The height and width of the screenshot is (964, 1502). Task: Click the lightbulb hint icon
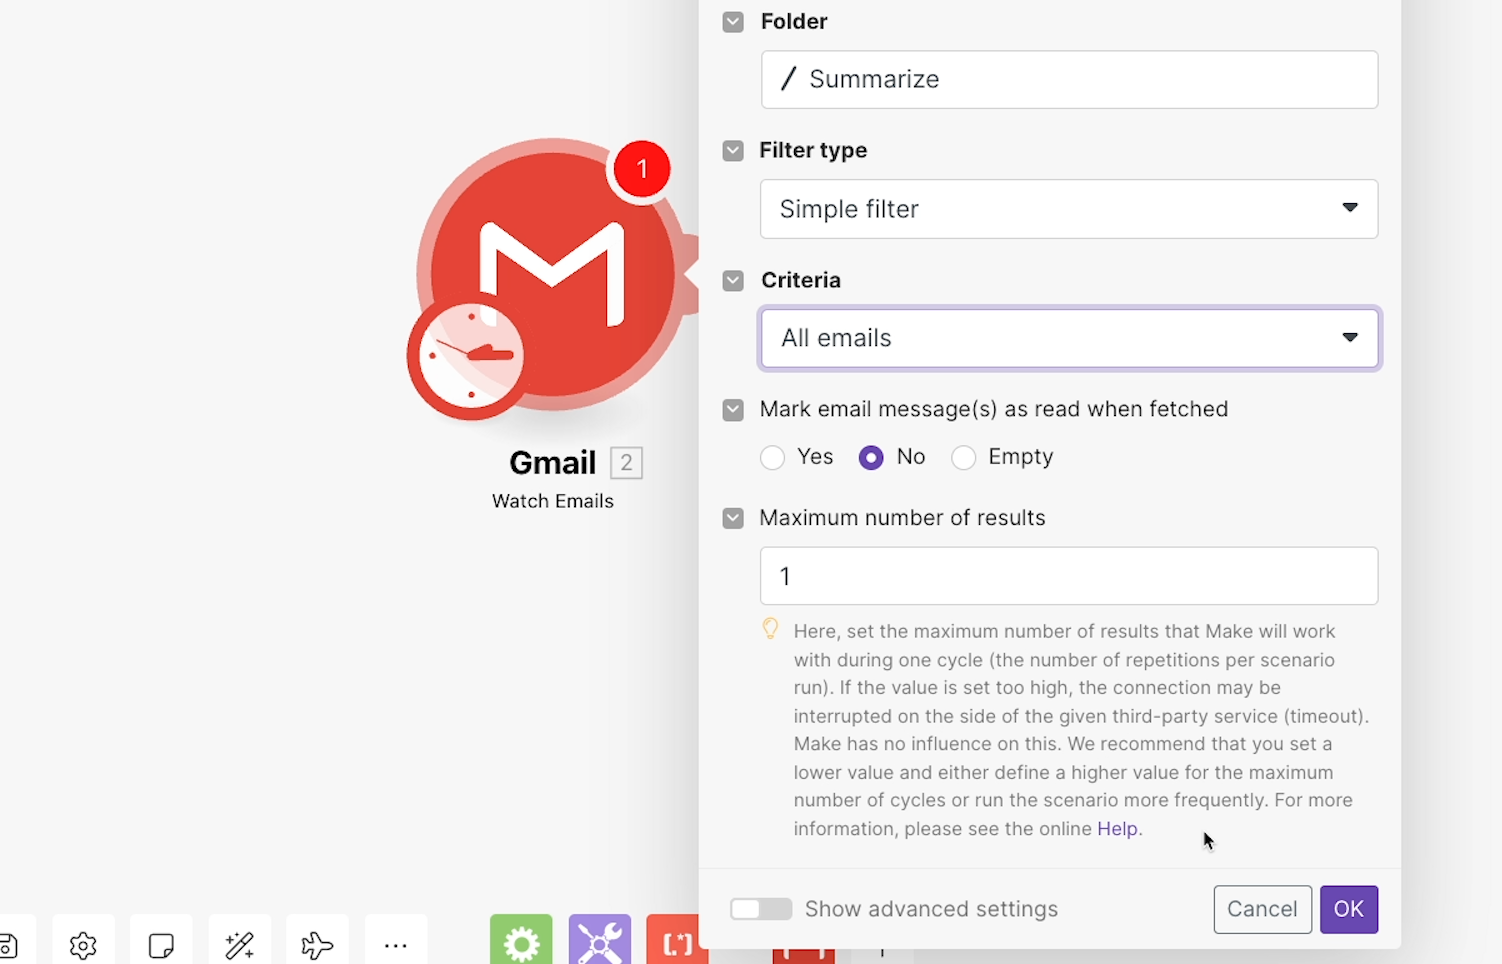tap(770, 629)
